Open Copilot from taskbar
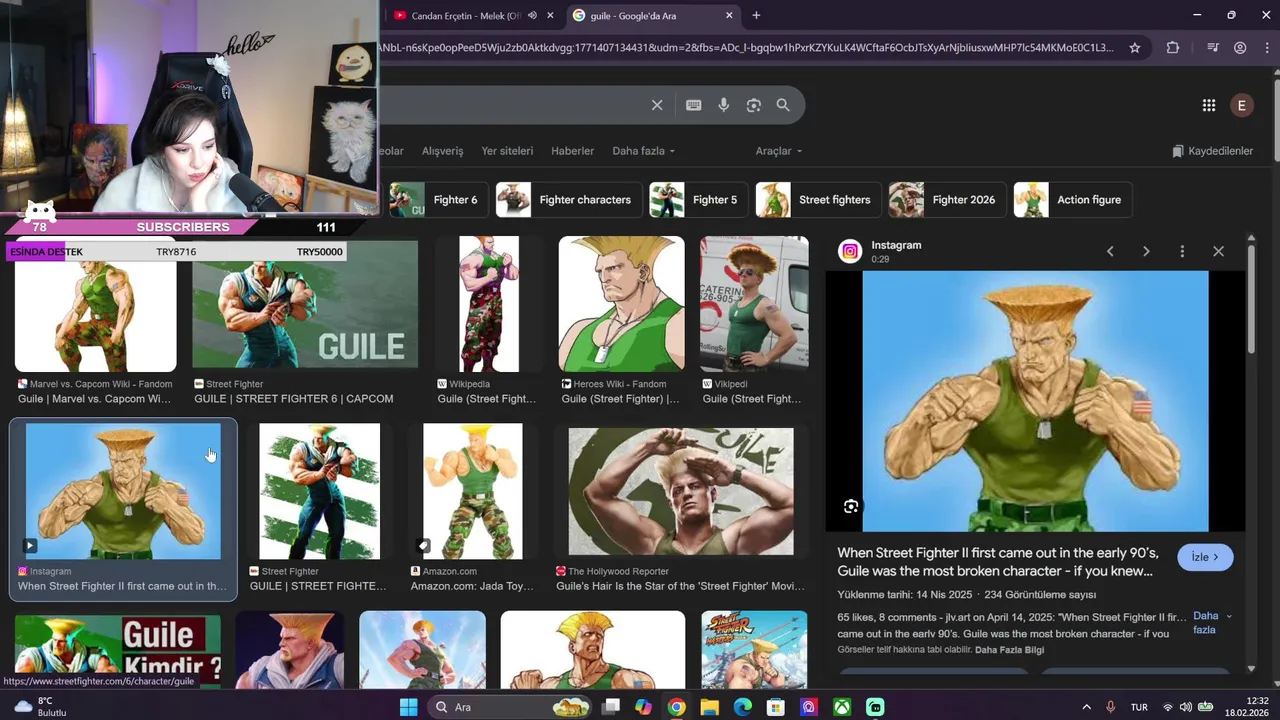The height and width of the screenshot is (720, 1280). pyautogui.click(x=643, y=707)
